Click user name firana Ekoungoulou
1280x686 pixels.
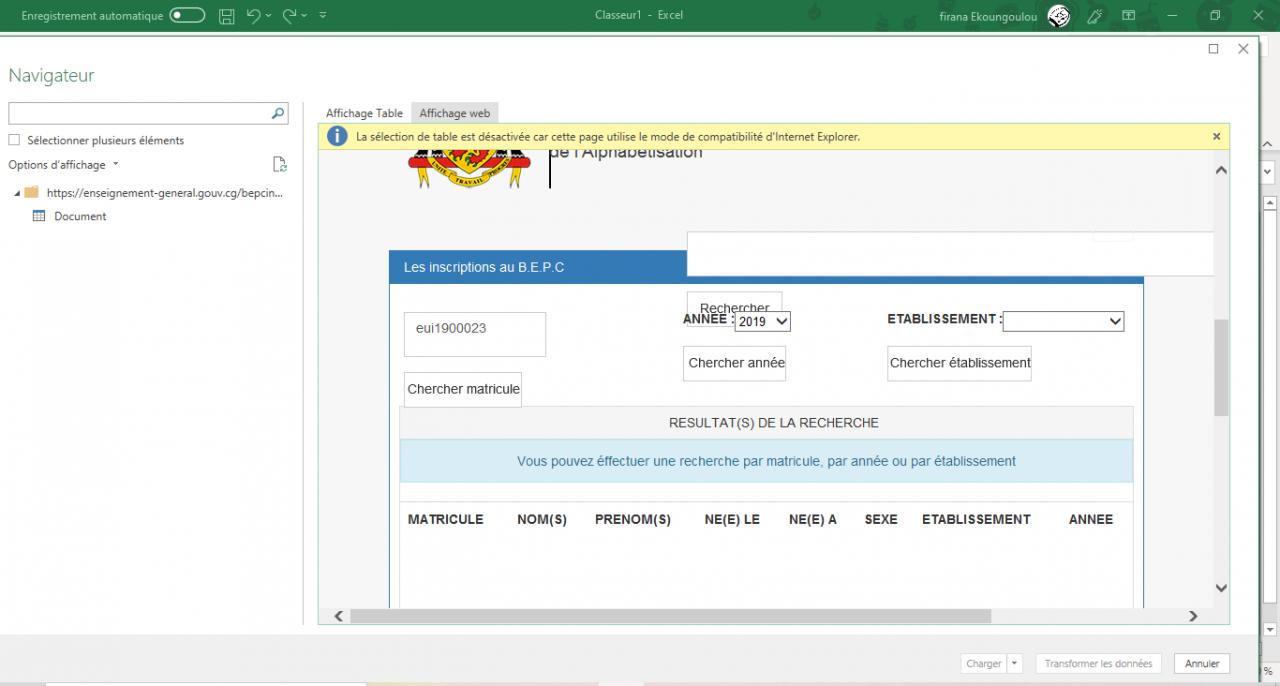tap(989, 16)
